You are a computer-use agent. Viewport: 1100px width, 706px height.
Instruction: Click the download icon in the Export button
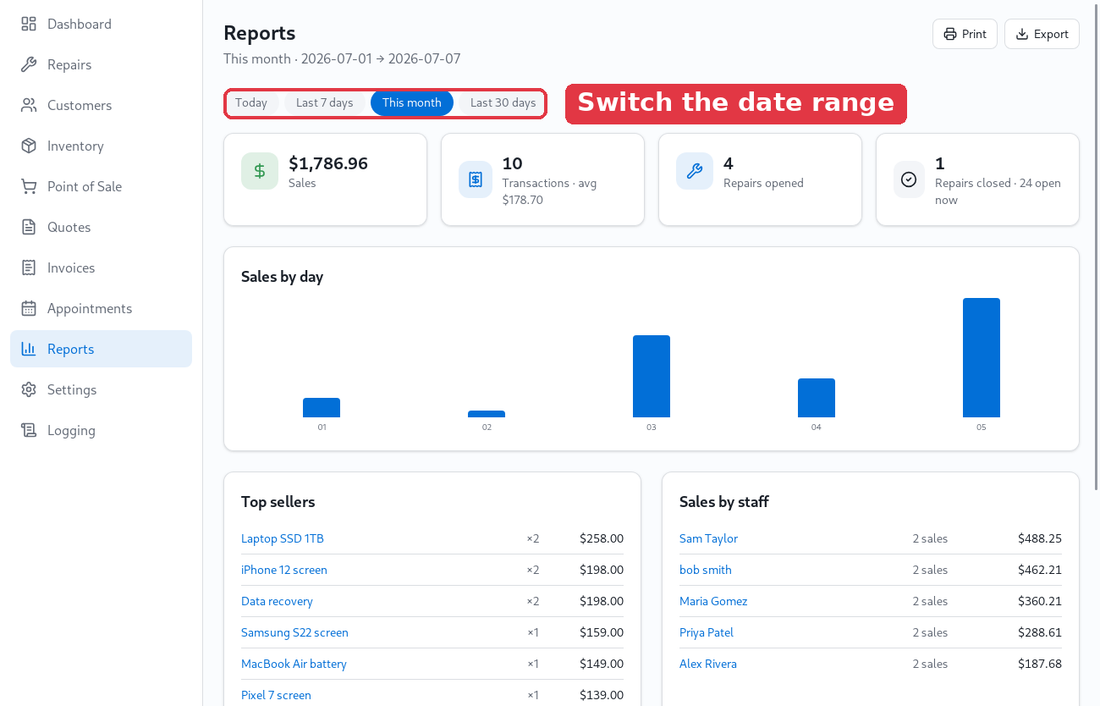(x=1022, y=34)
